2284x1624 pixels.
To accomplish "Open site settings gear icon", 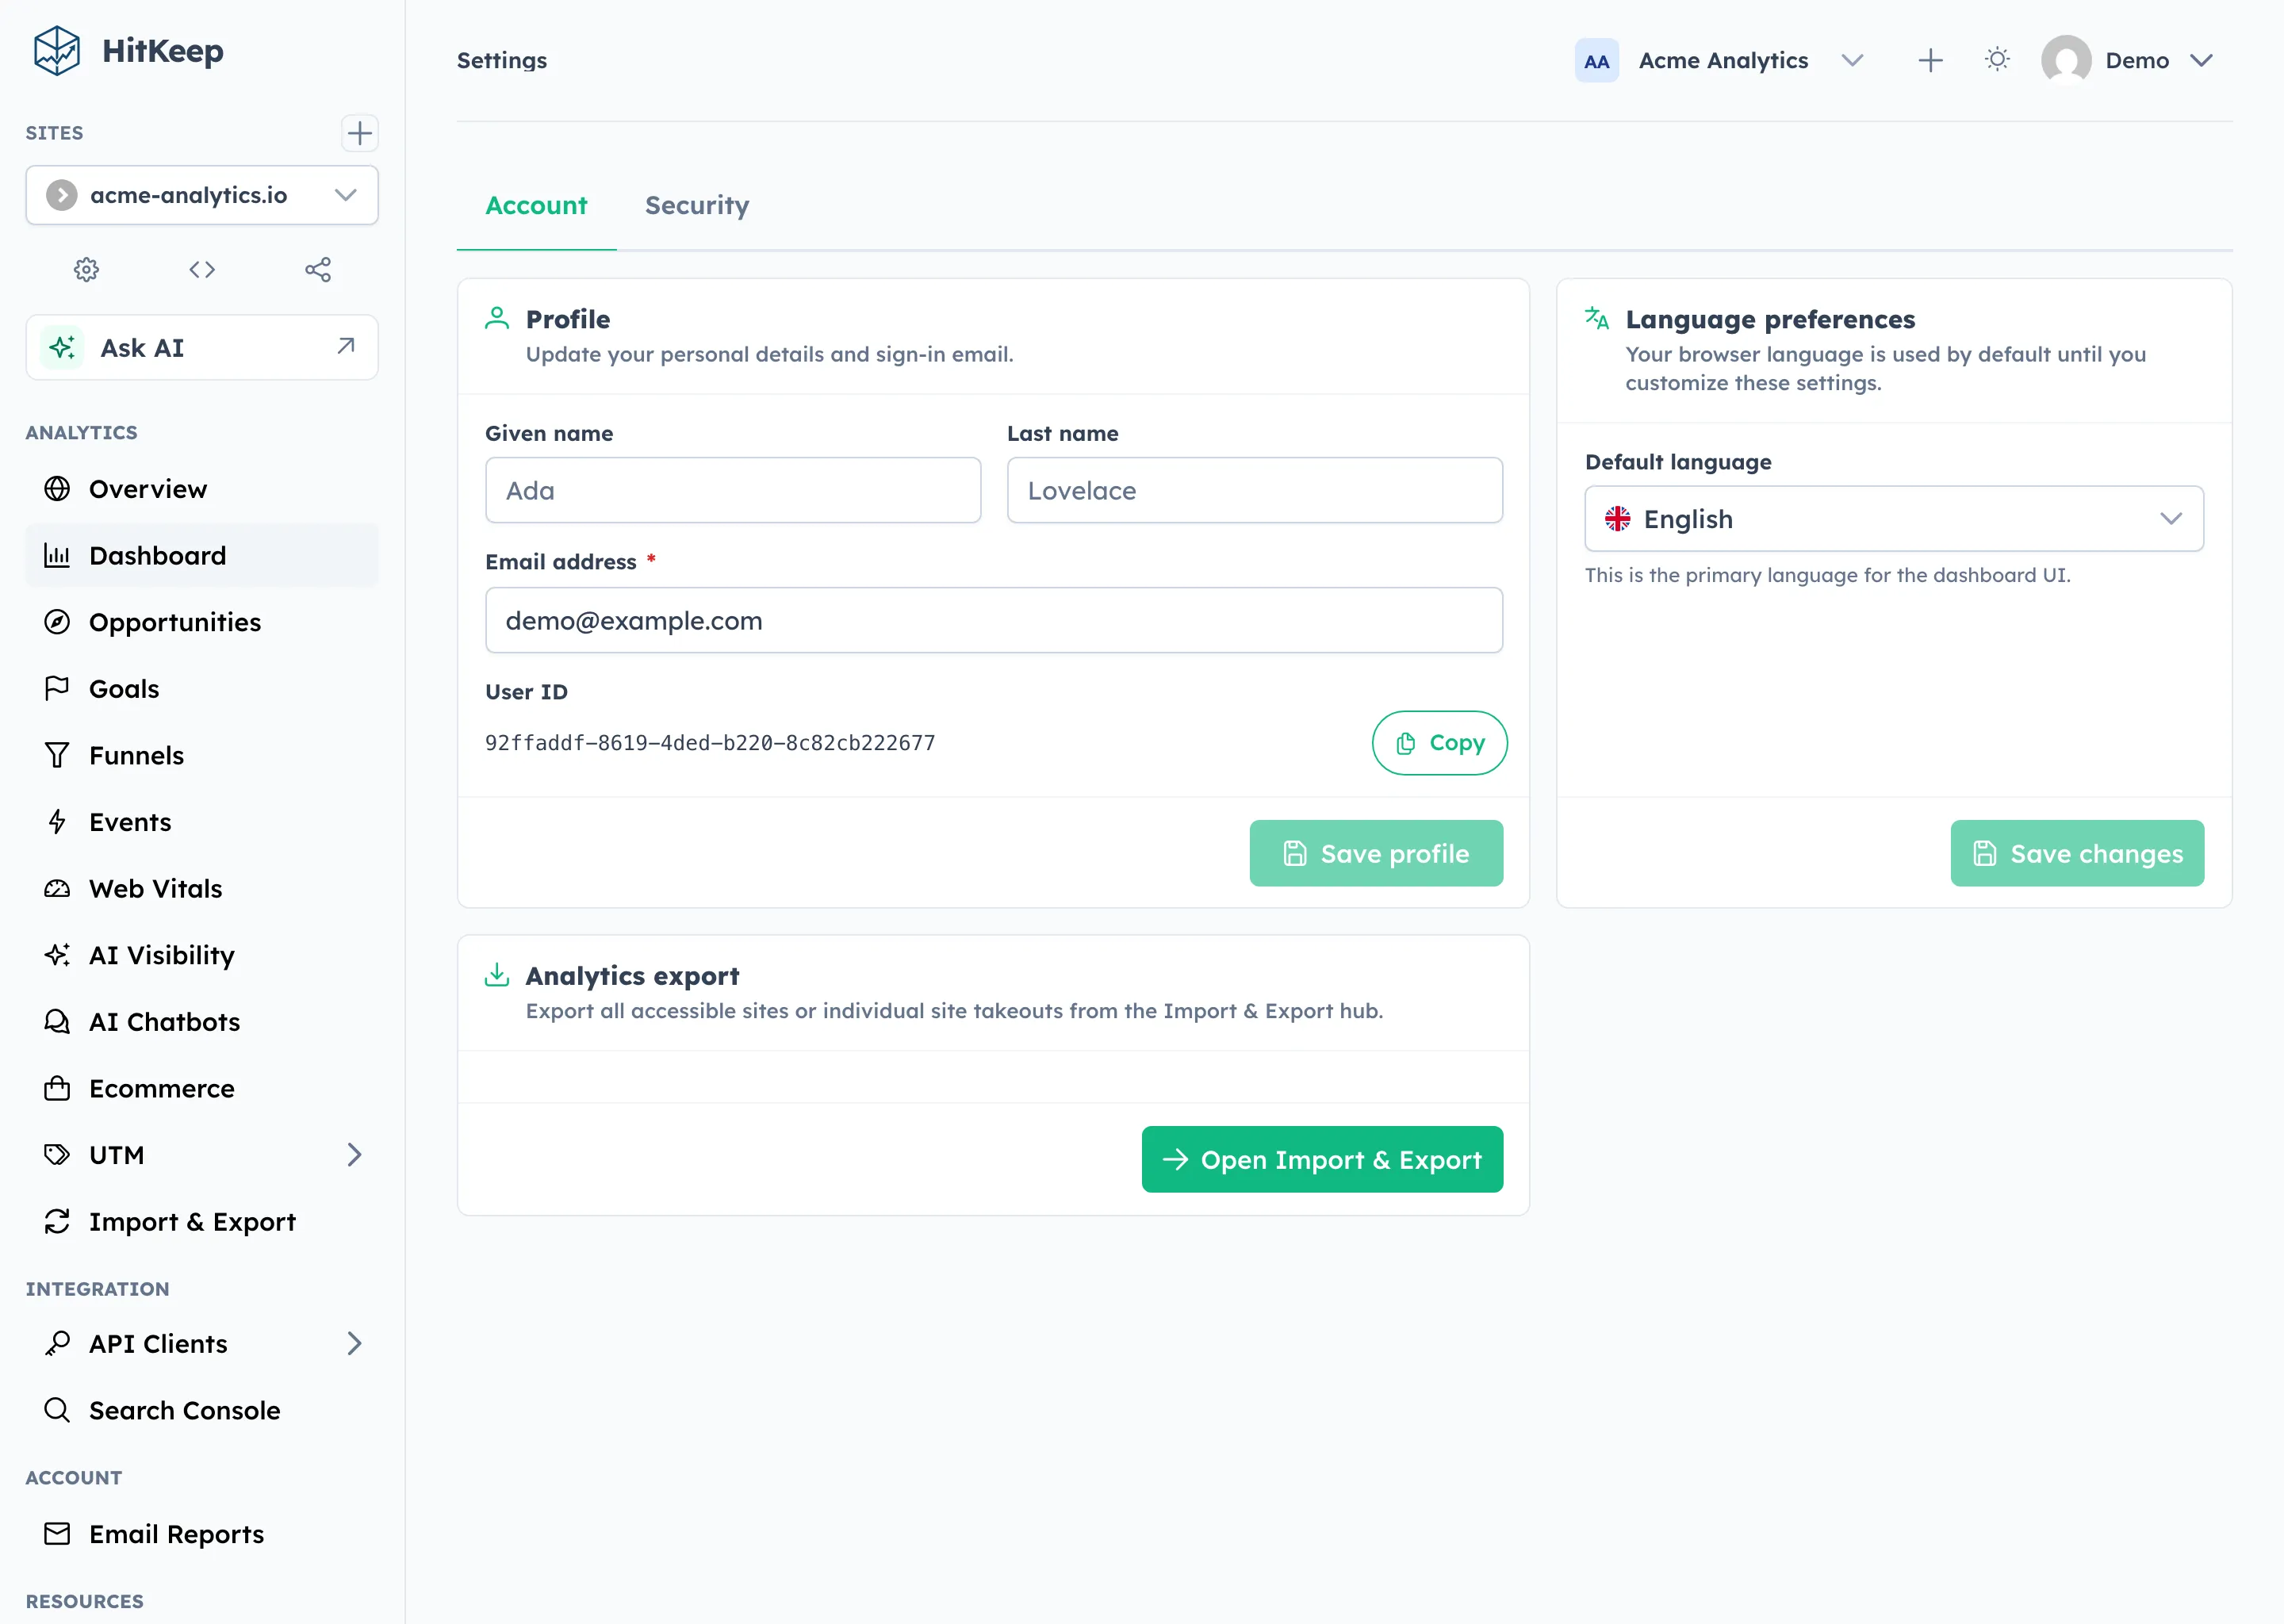I will [87, 269].
